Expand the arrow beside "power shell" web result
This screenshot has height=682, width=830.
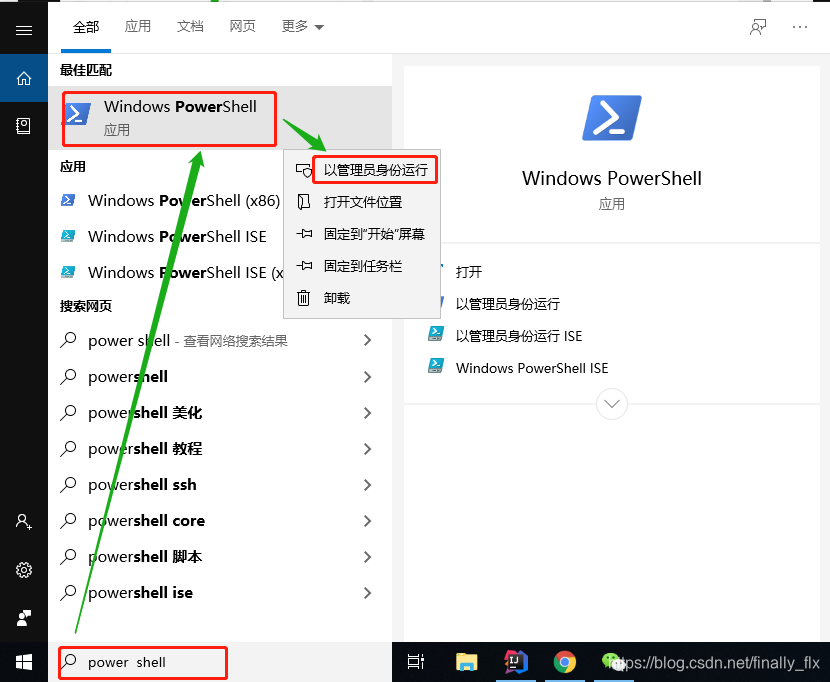click(x=367, y=340)
